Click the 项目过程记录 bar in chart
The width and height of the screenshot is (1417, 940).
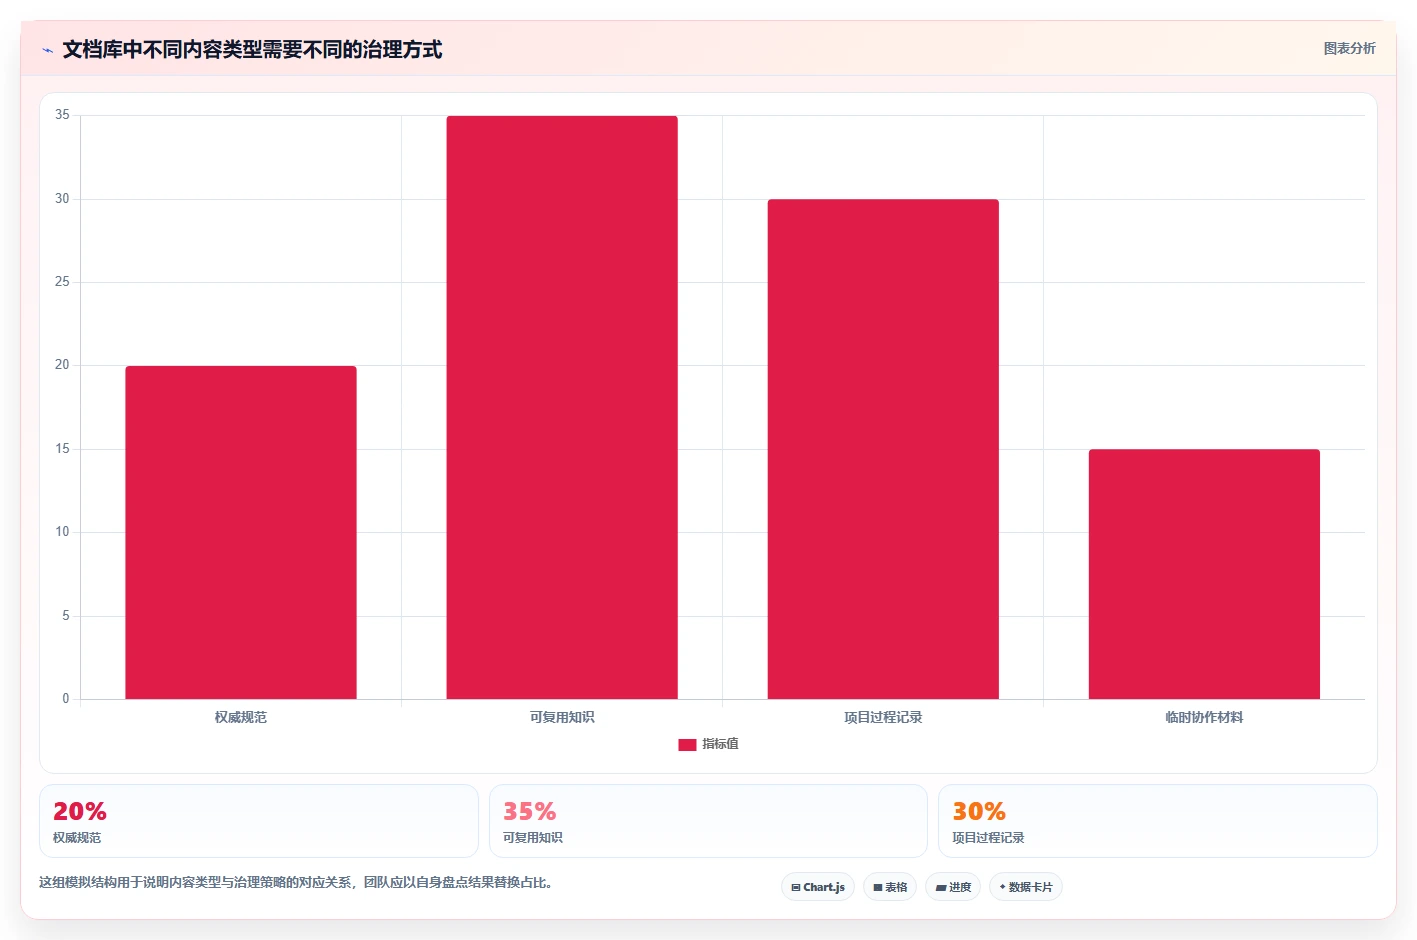click(883, 449)
